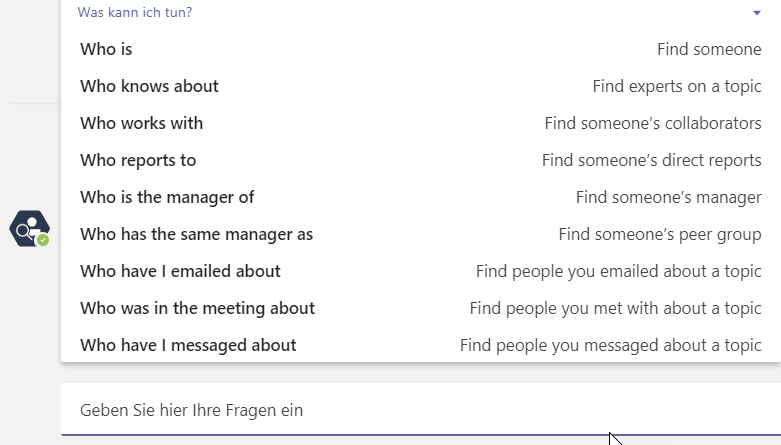This screenshot has height=445, width=781.
Task: Click 'Find someone's peer group' description
Action: click(660, 234)
